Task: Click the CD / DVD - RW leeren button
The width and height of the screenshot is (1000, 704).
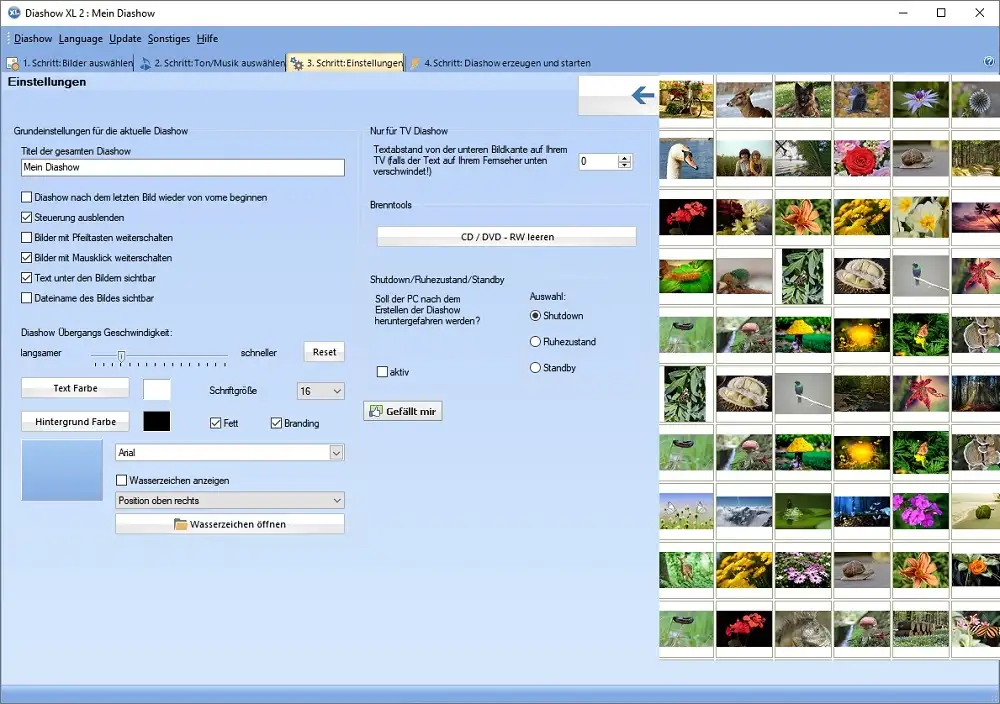Action: point(507,237)
